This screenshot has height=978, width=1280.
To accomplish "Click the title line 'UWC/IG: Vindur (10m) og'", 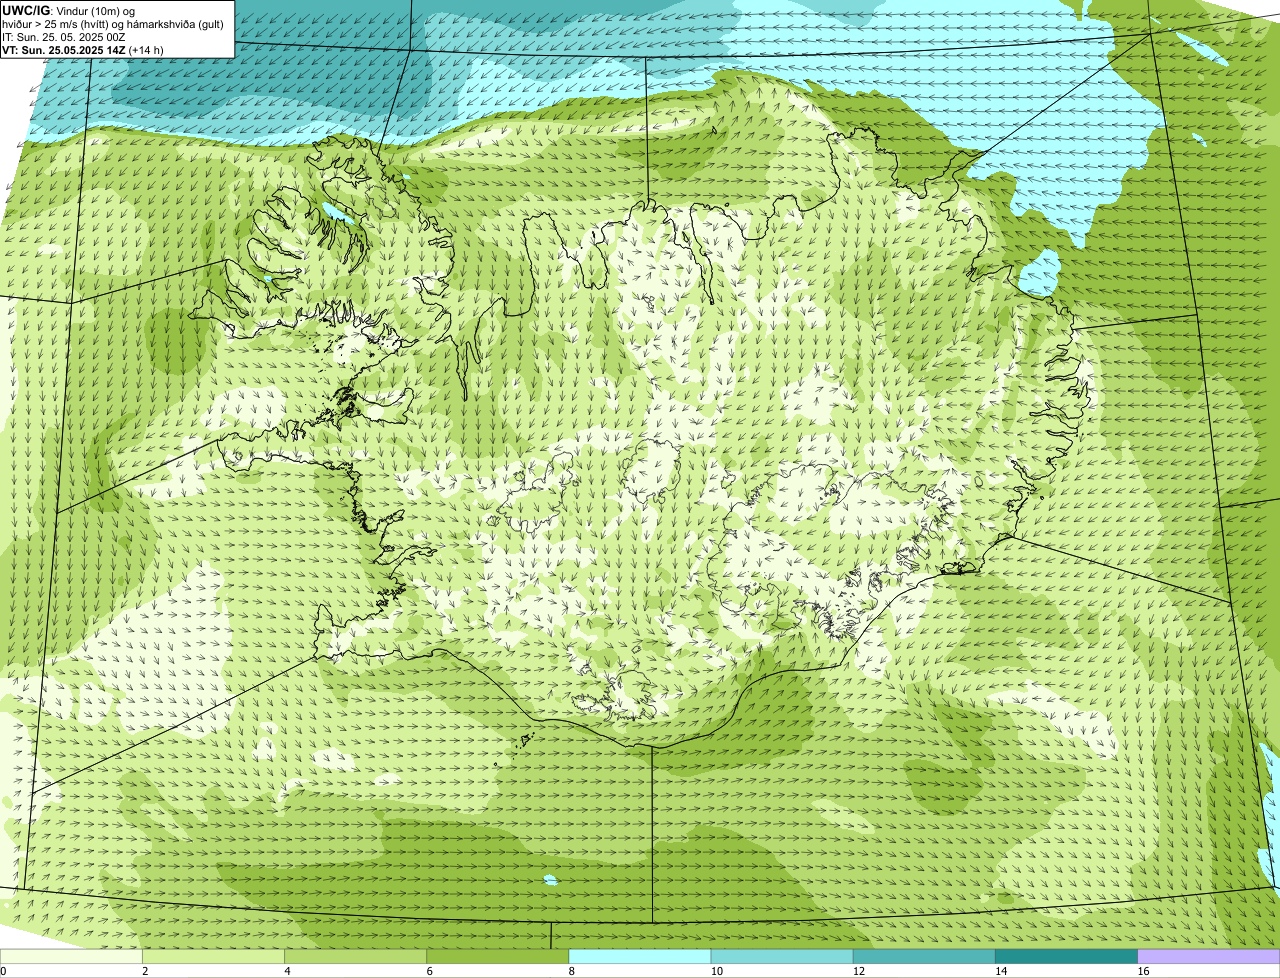I will (x=69, y=10).
